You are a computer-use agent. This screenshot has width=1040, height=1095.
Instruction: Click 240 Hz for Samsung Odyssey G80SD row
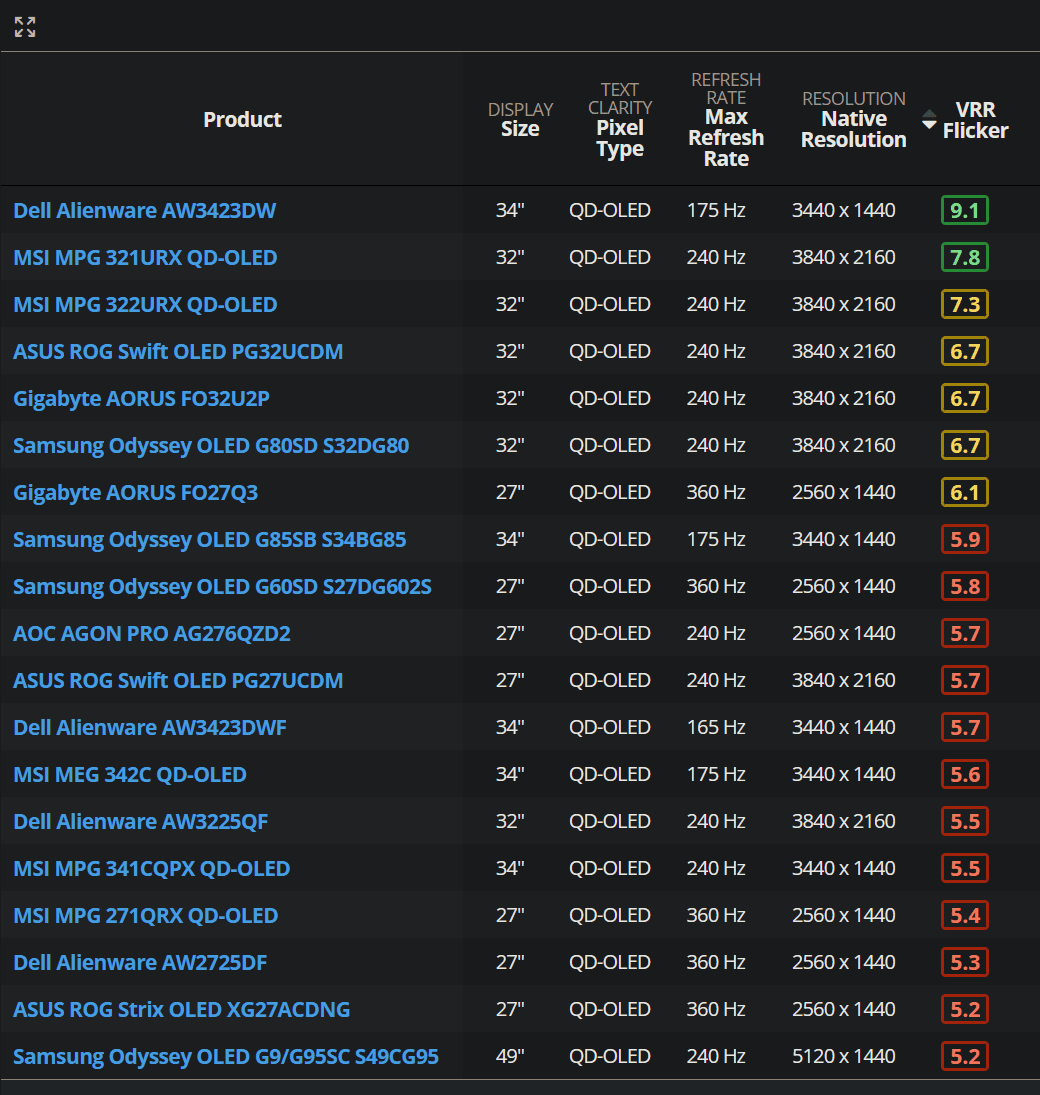point(716,445)
